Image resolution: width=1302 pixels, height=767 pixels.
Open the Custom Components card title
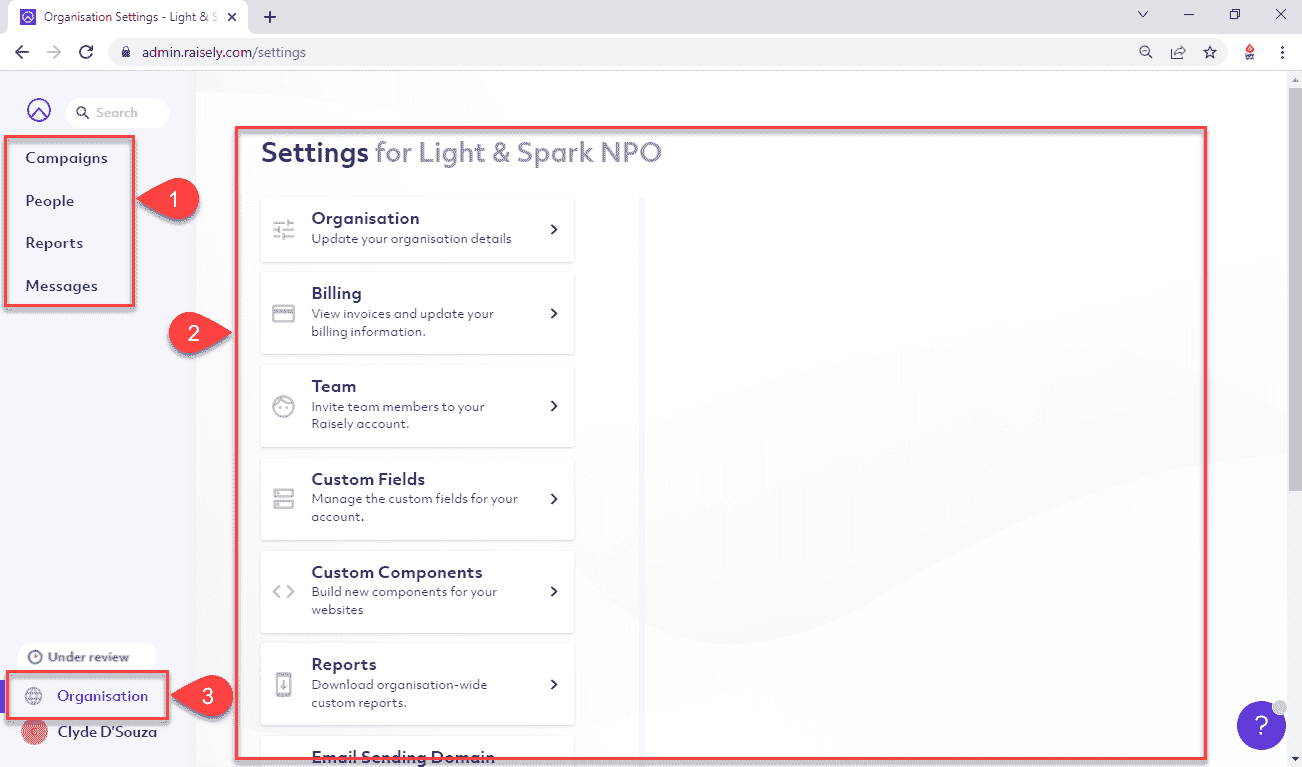[x=397, y=572]
